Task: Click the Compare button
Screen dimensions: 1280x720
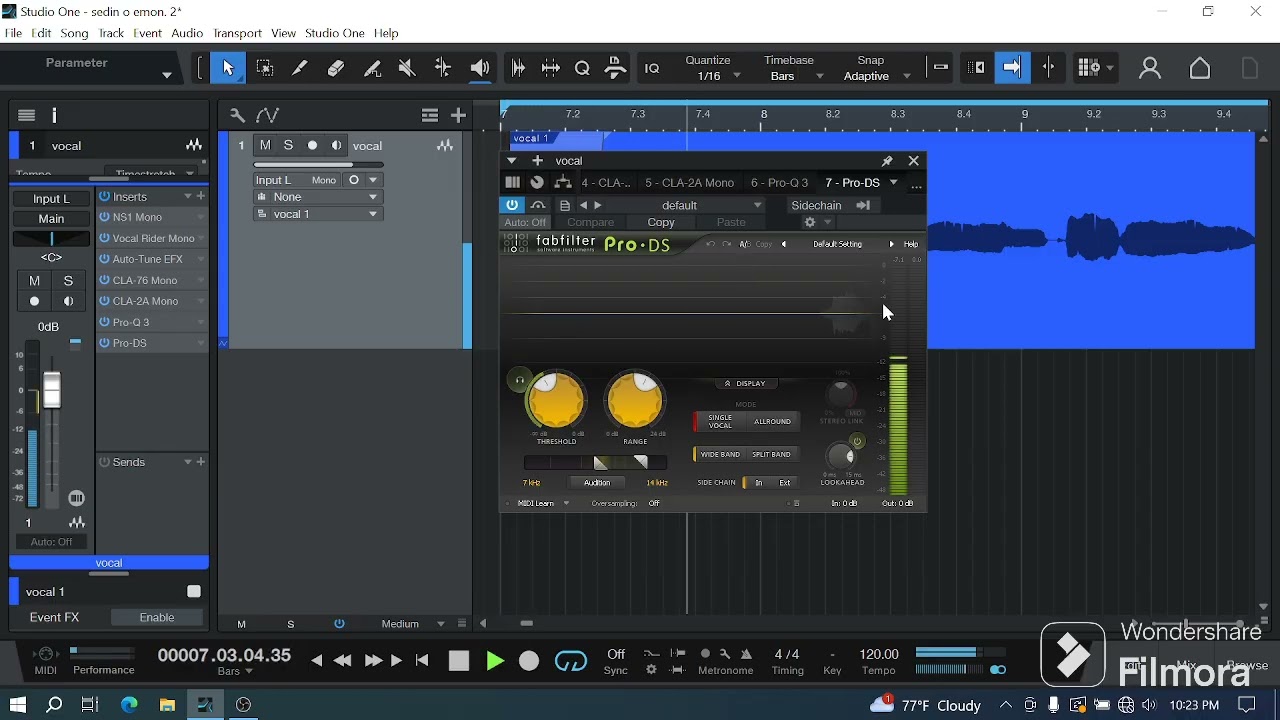Action: [591, 224]
